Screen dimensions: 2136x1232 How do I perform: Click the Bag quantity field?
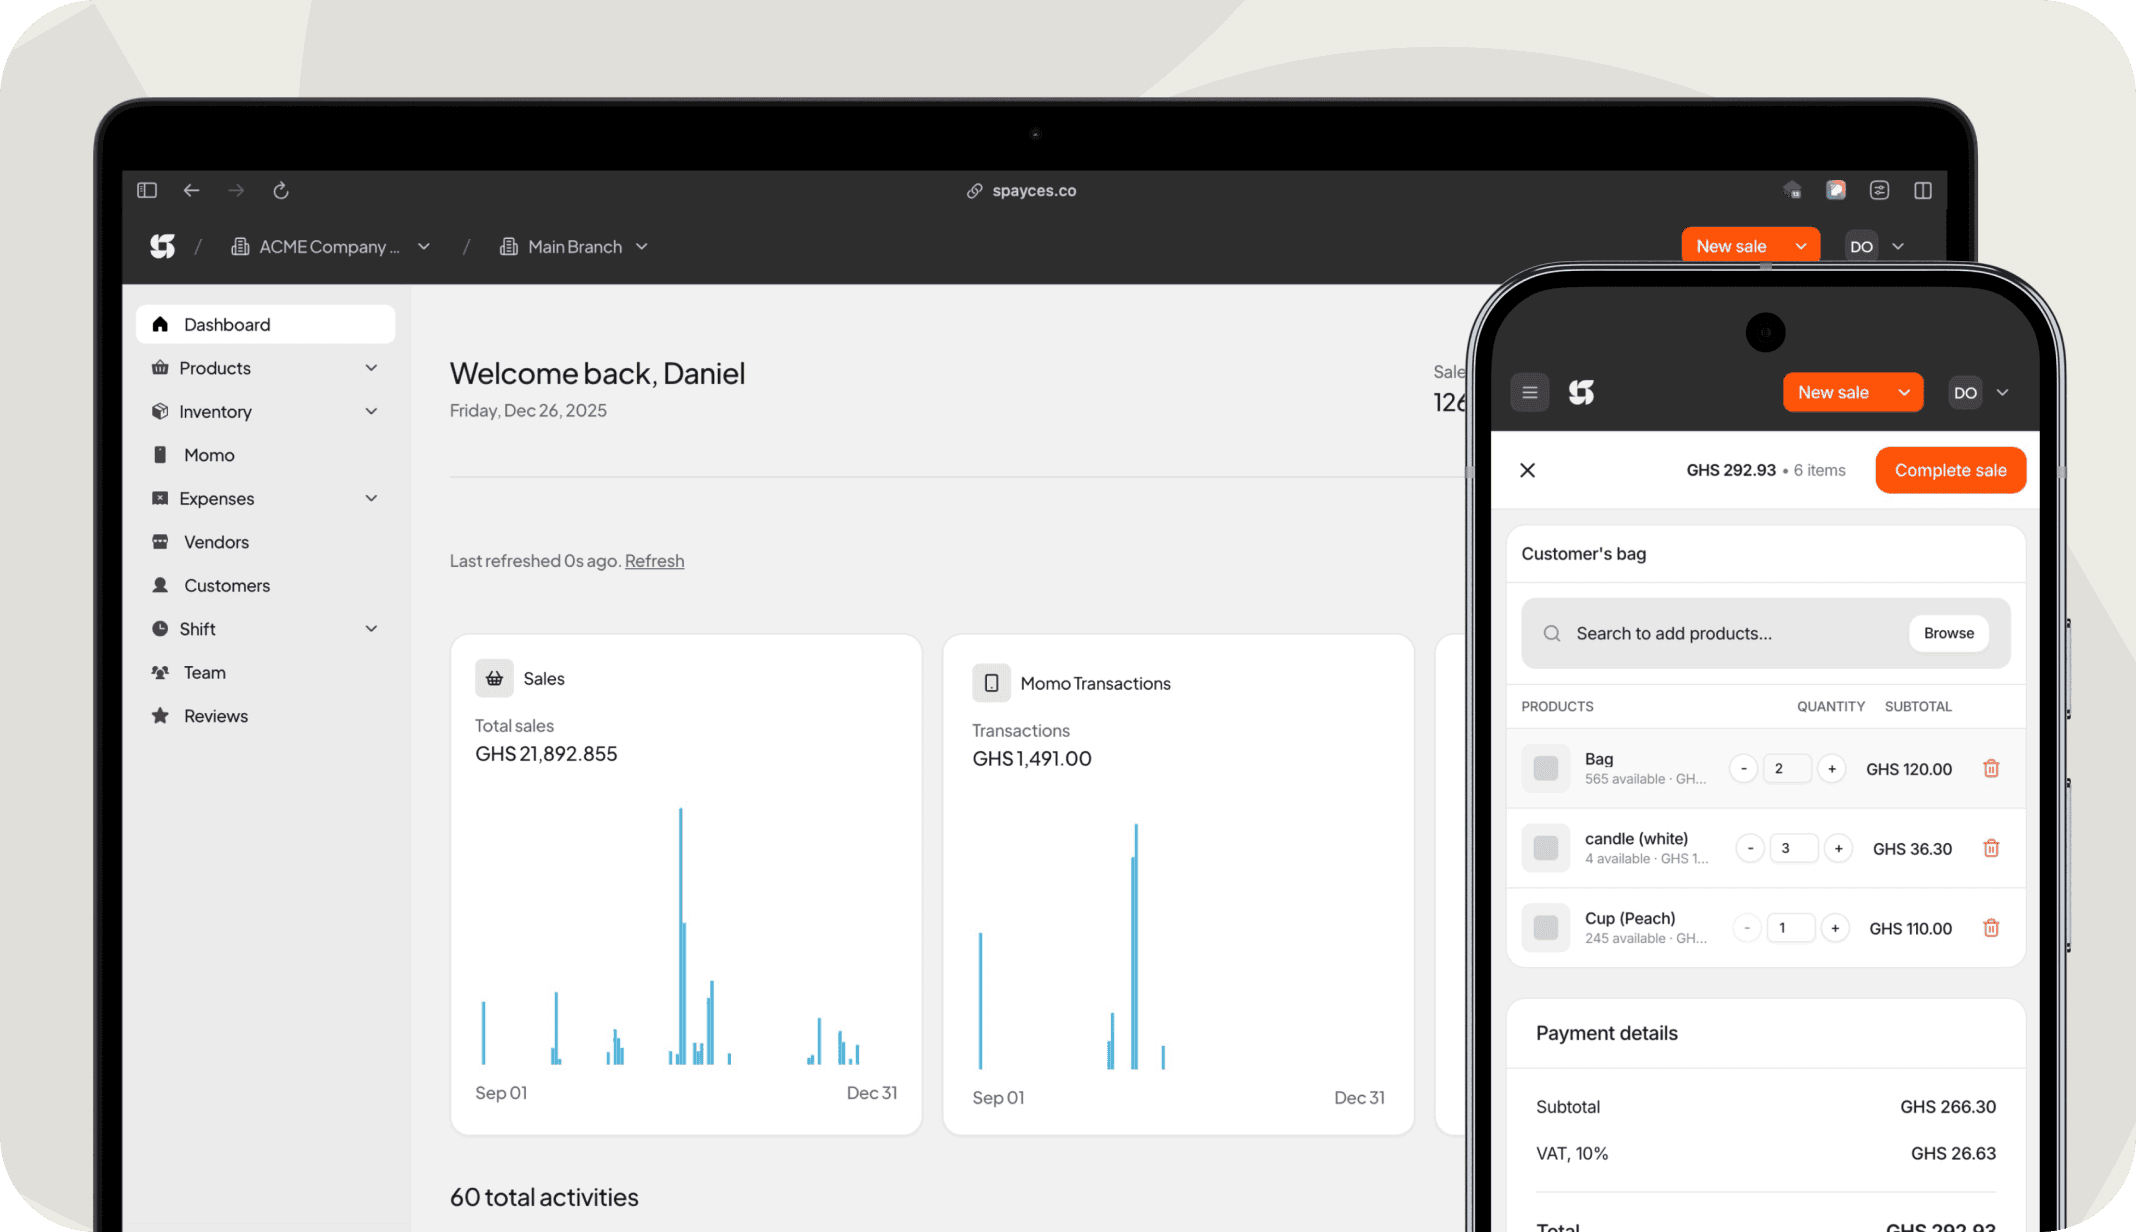pyautogui.click(x=1787, y=768)
